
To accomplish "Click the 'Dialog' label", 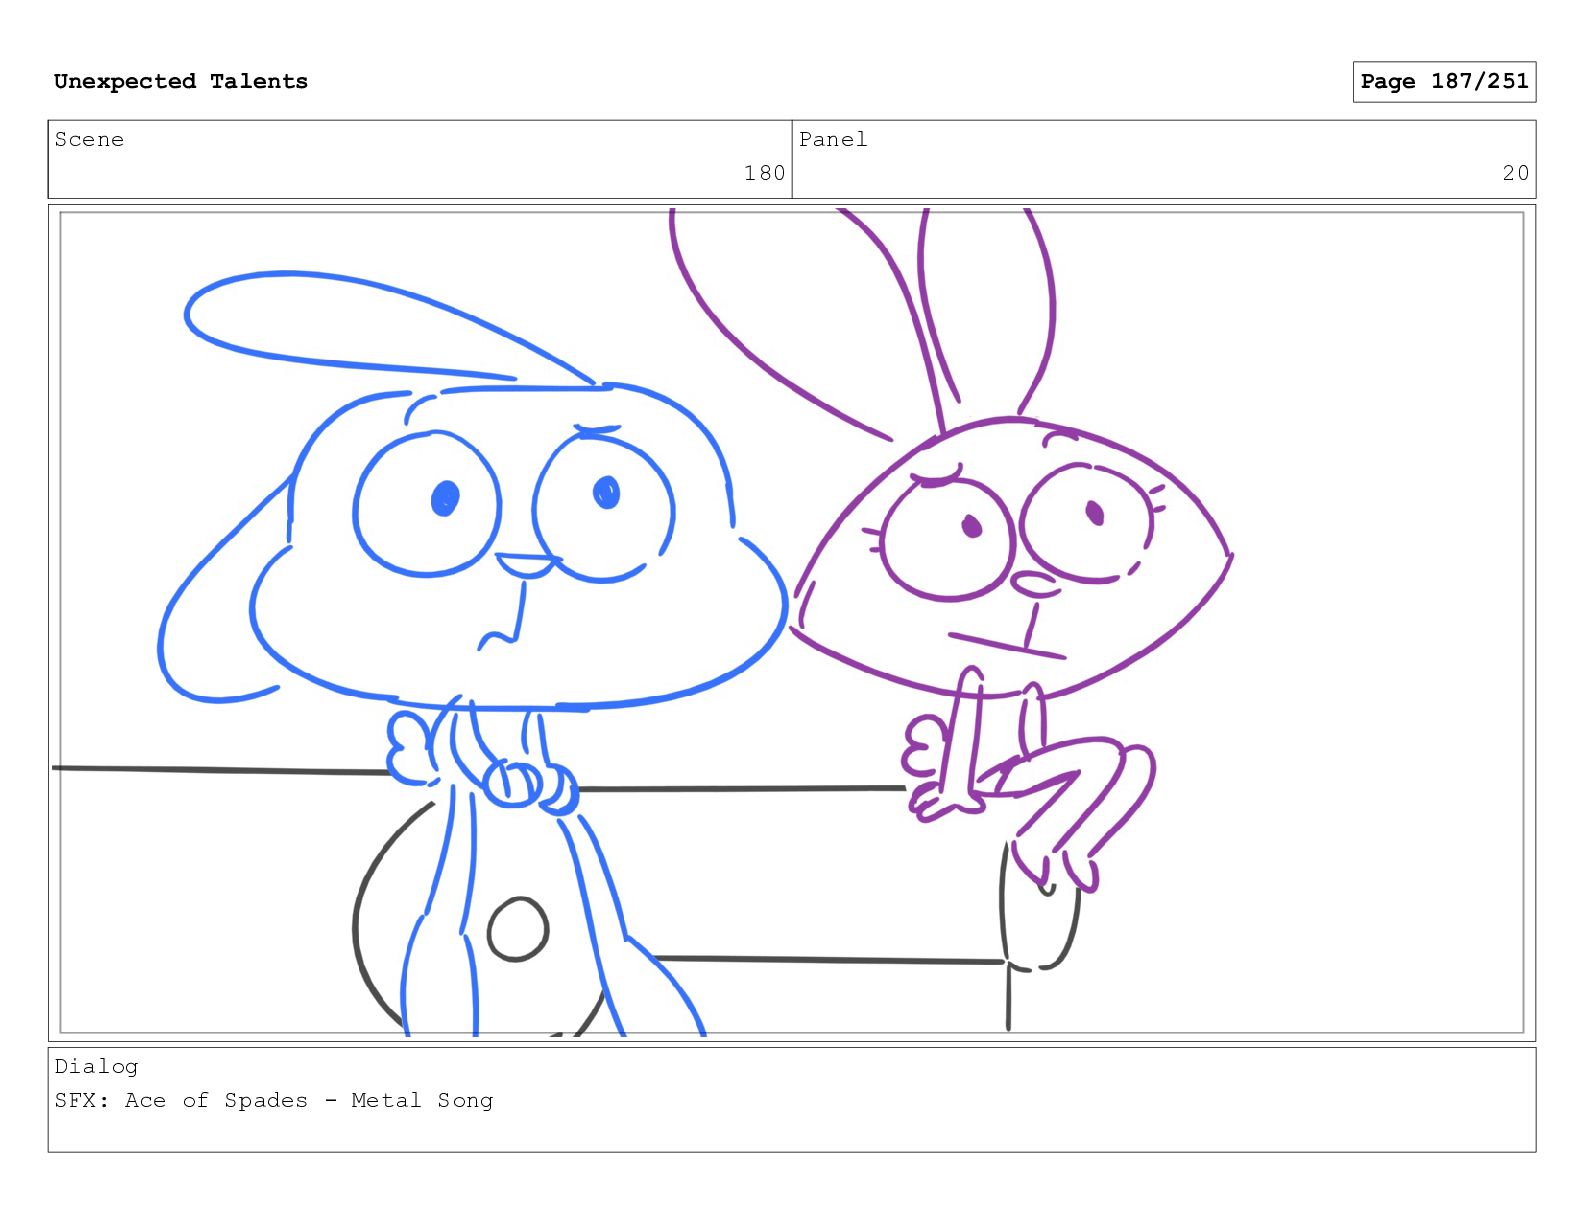I will (x=96, y=1066).
